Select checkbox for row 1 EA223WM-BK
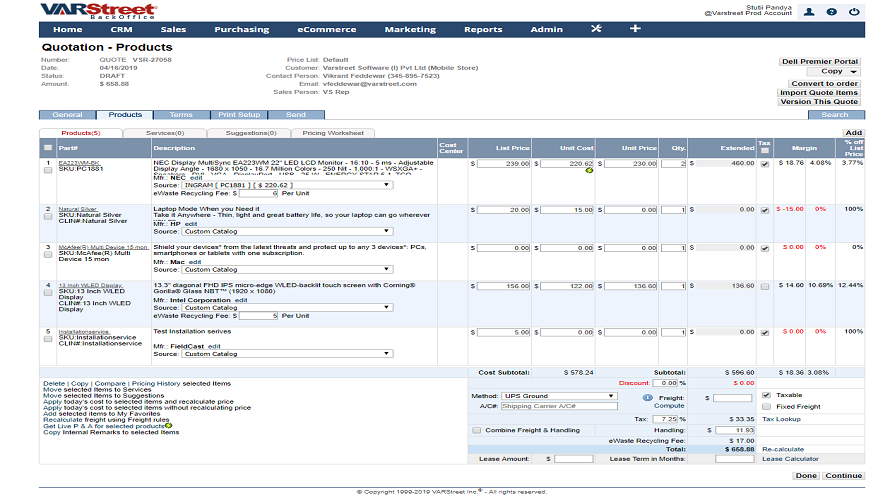This screenshot has height=500, width=890. [x=48, y=170]
